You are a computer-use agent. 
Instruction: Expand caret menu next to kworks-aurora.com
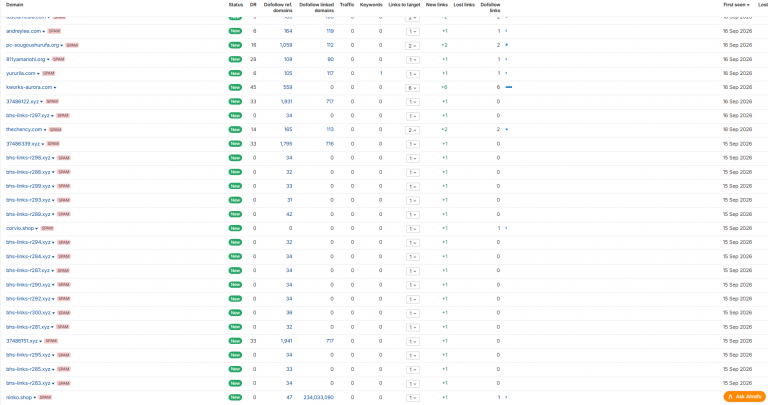point(55,88)
